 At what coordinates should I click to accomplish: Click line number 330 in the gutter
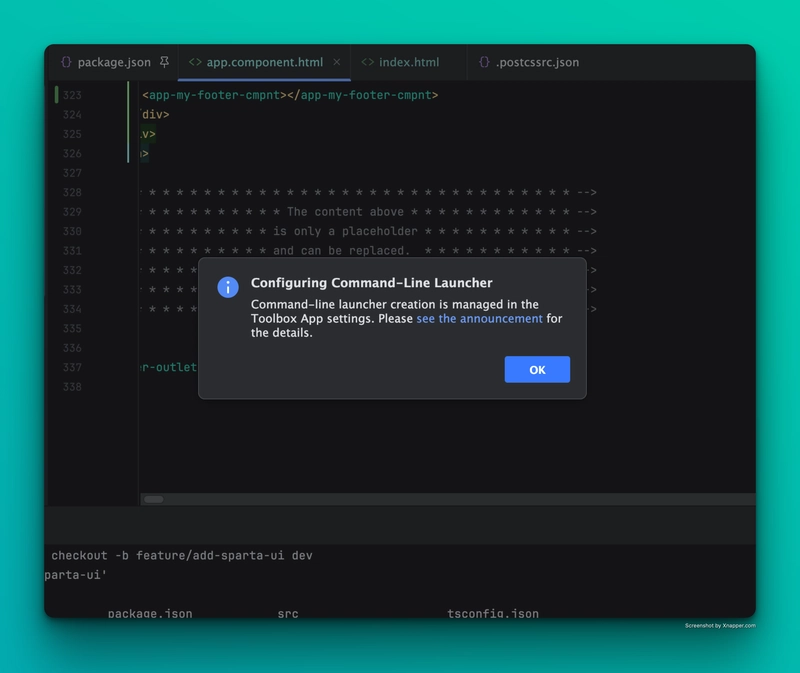click(x=72, y=231)
